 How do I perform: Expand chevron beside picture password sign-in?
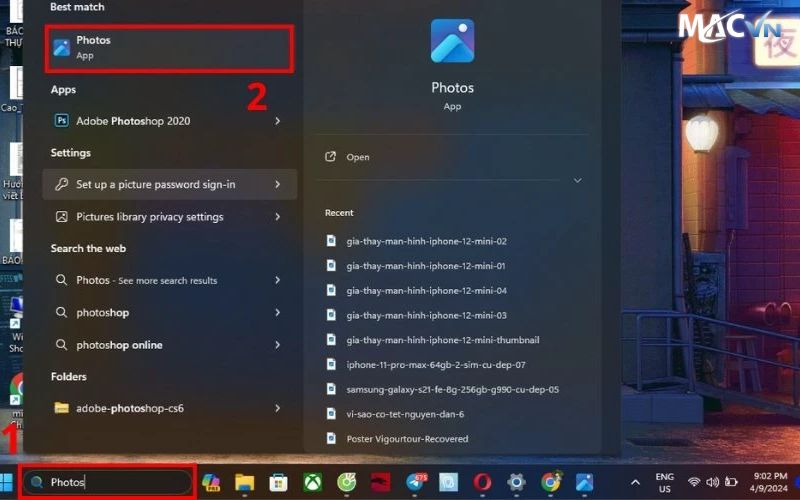(x=278, y=184)
